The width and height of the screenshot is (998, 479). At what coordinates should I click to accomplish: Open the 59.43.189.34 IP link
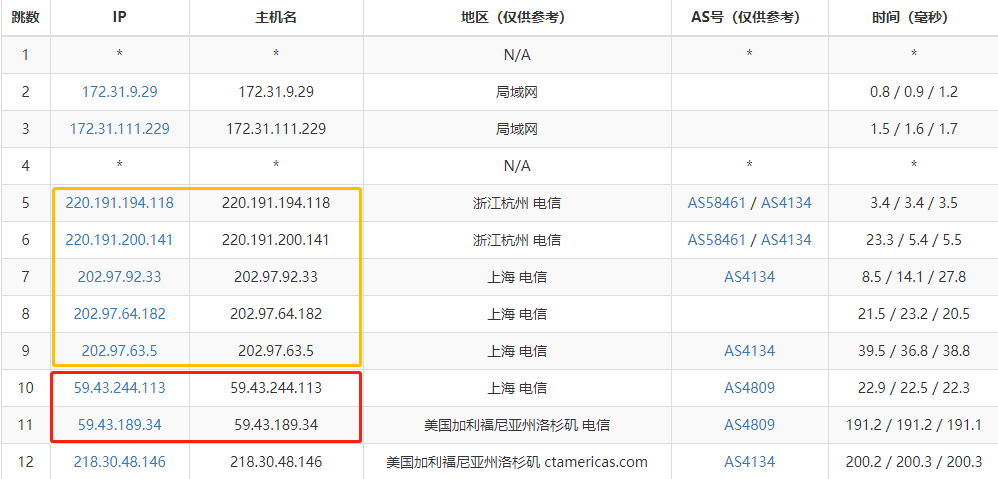[119, 425]
